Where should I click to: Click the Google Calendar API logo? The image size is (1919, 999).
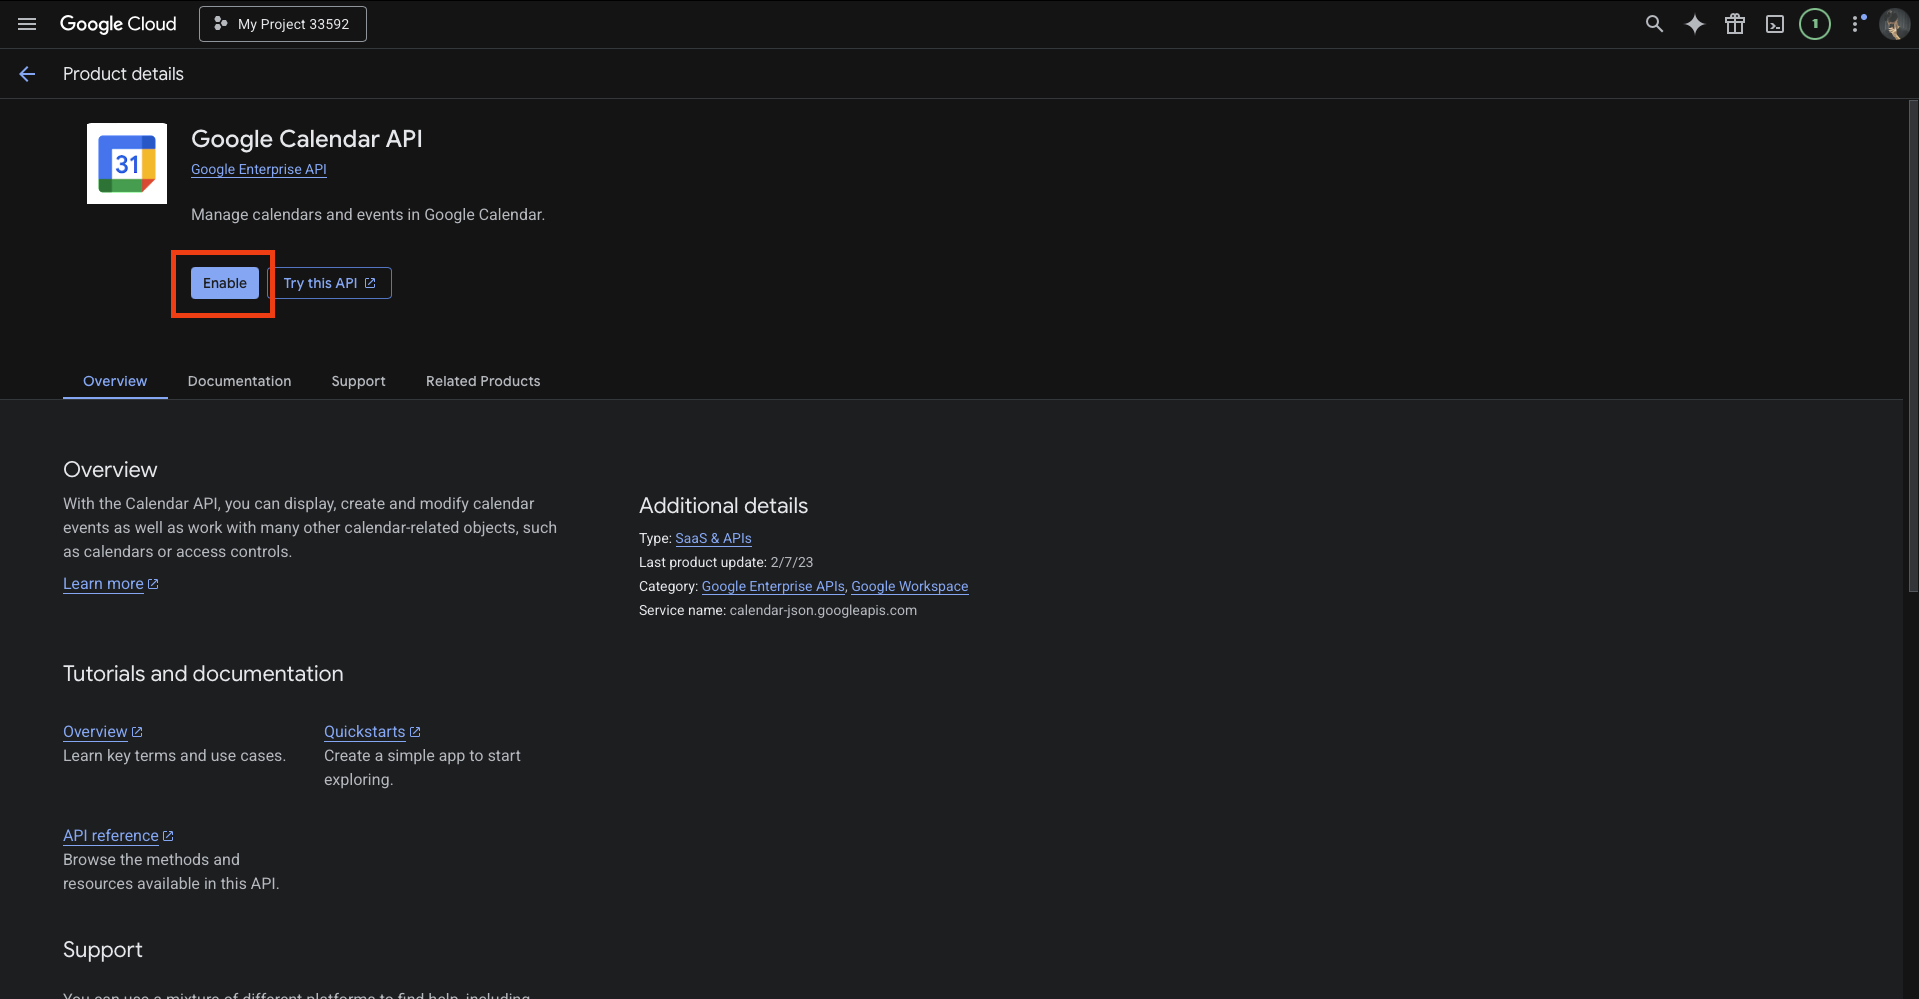[127, 164]
